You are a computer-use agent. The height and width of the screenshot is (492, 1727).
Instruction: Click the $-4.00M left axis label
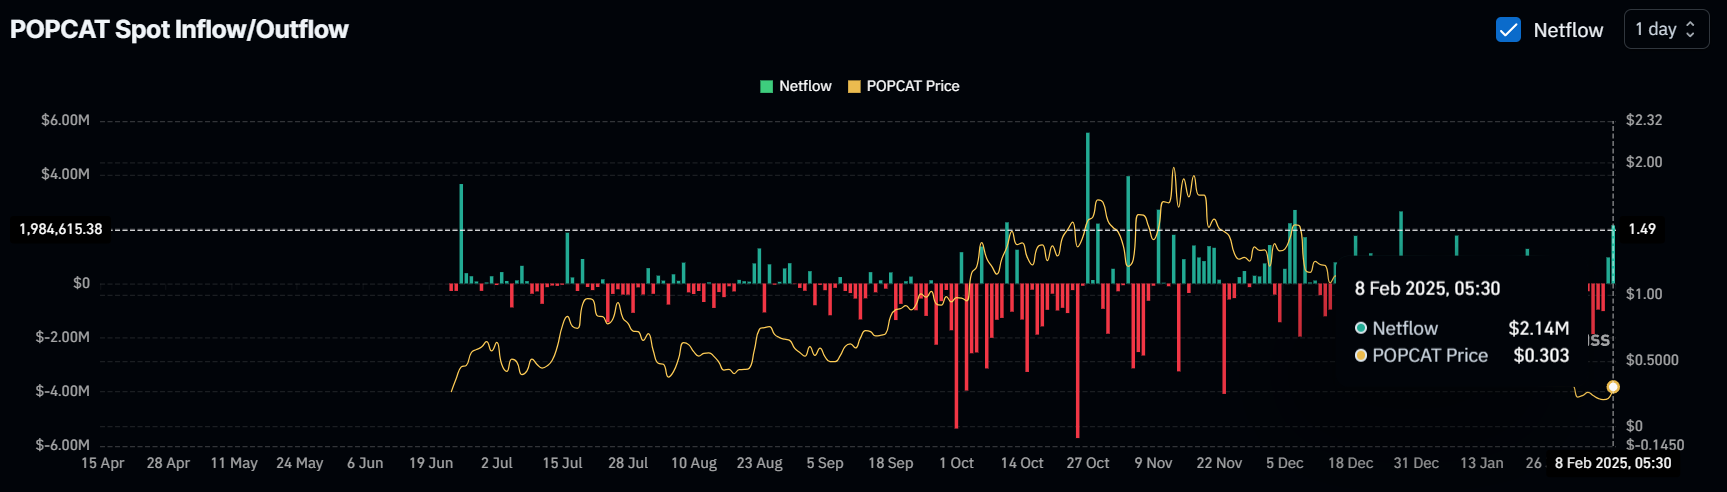coord(62,391)
